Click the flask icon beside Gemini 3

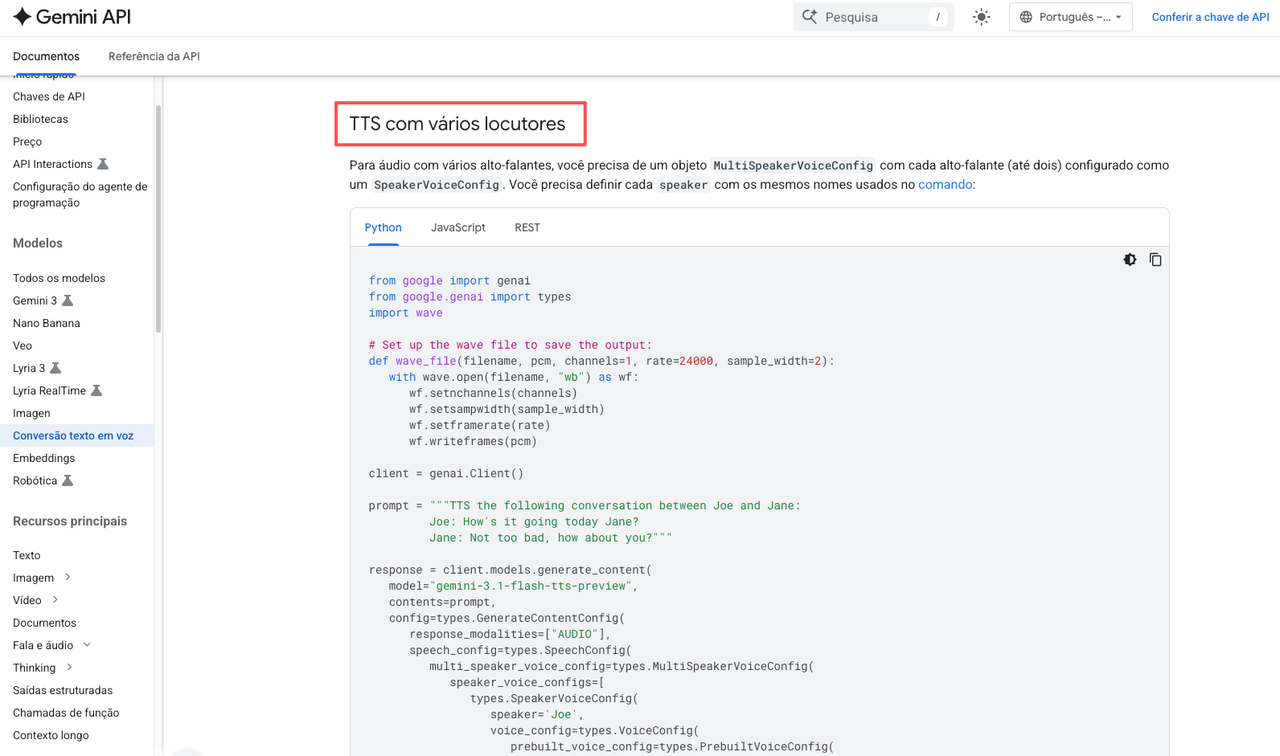point(68,301)
